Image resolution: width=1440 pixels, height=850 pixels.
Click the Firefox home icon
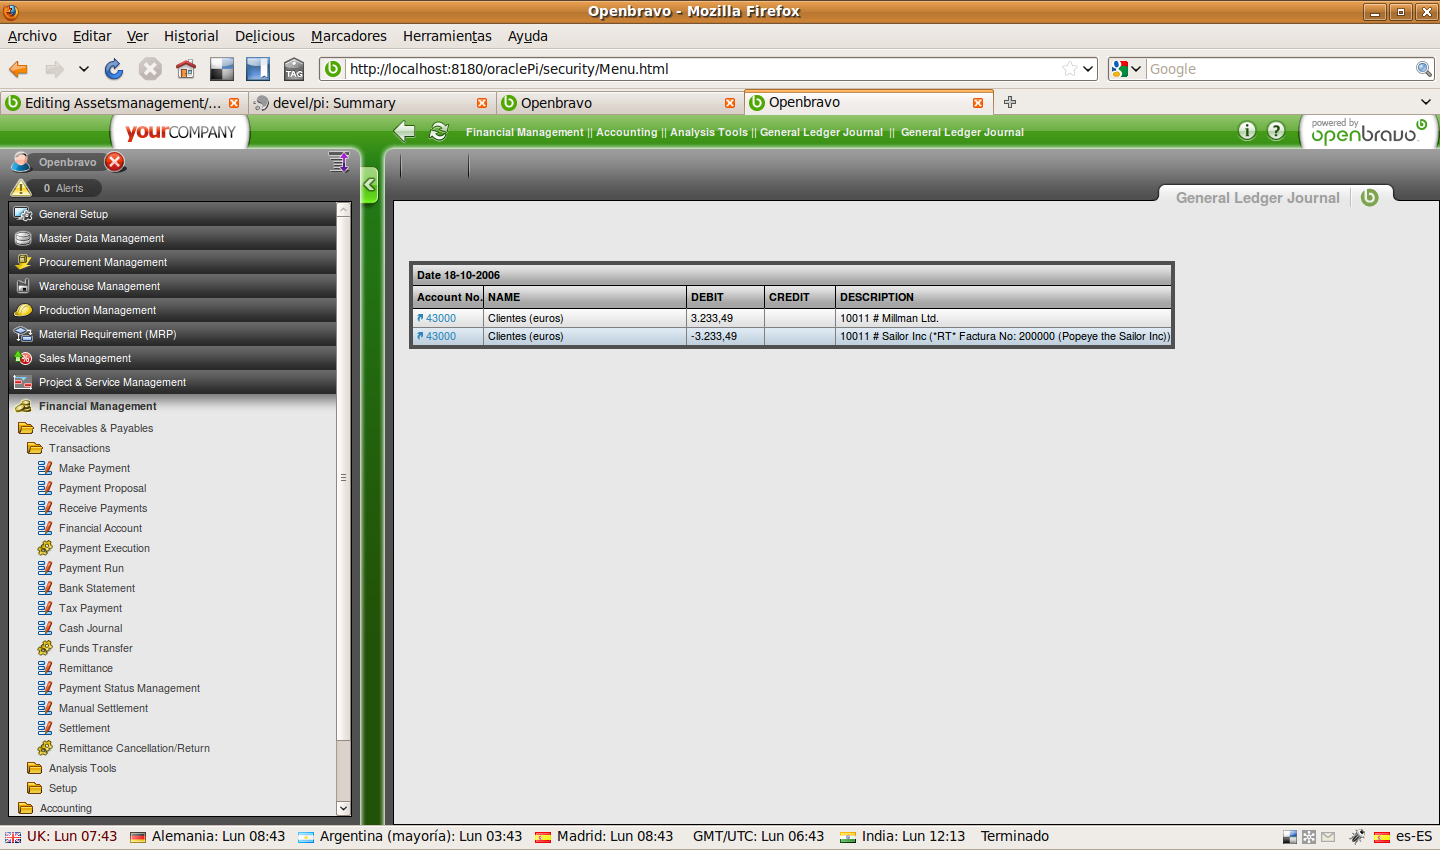(185, 69)
